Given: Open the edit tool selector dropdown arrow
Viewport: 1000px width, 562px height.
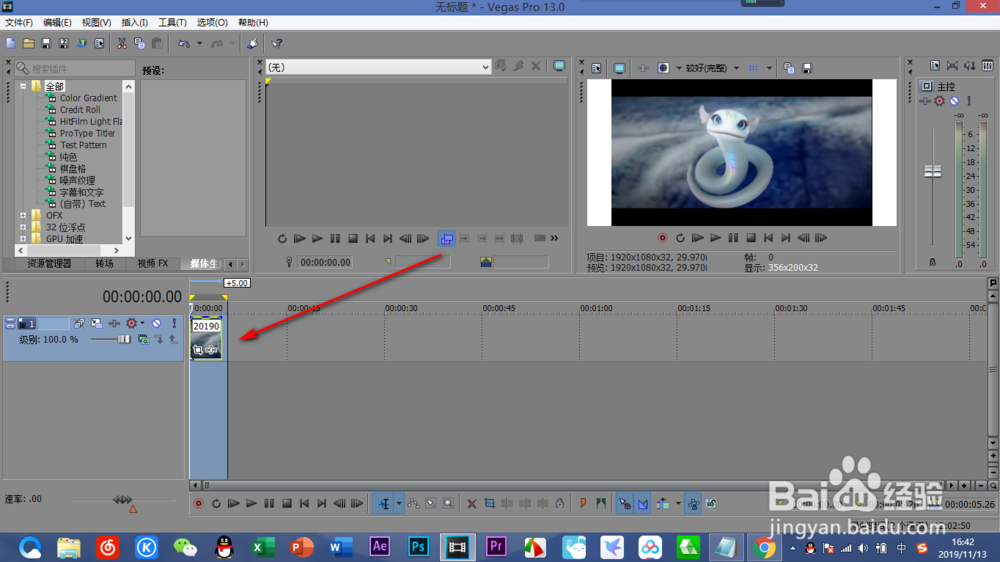Looking at the screenshot, I should pyautogui.click(x=399, y=504).
